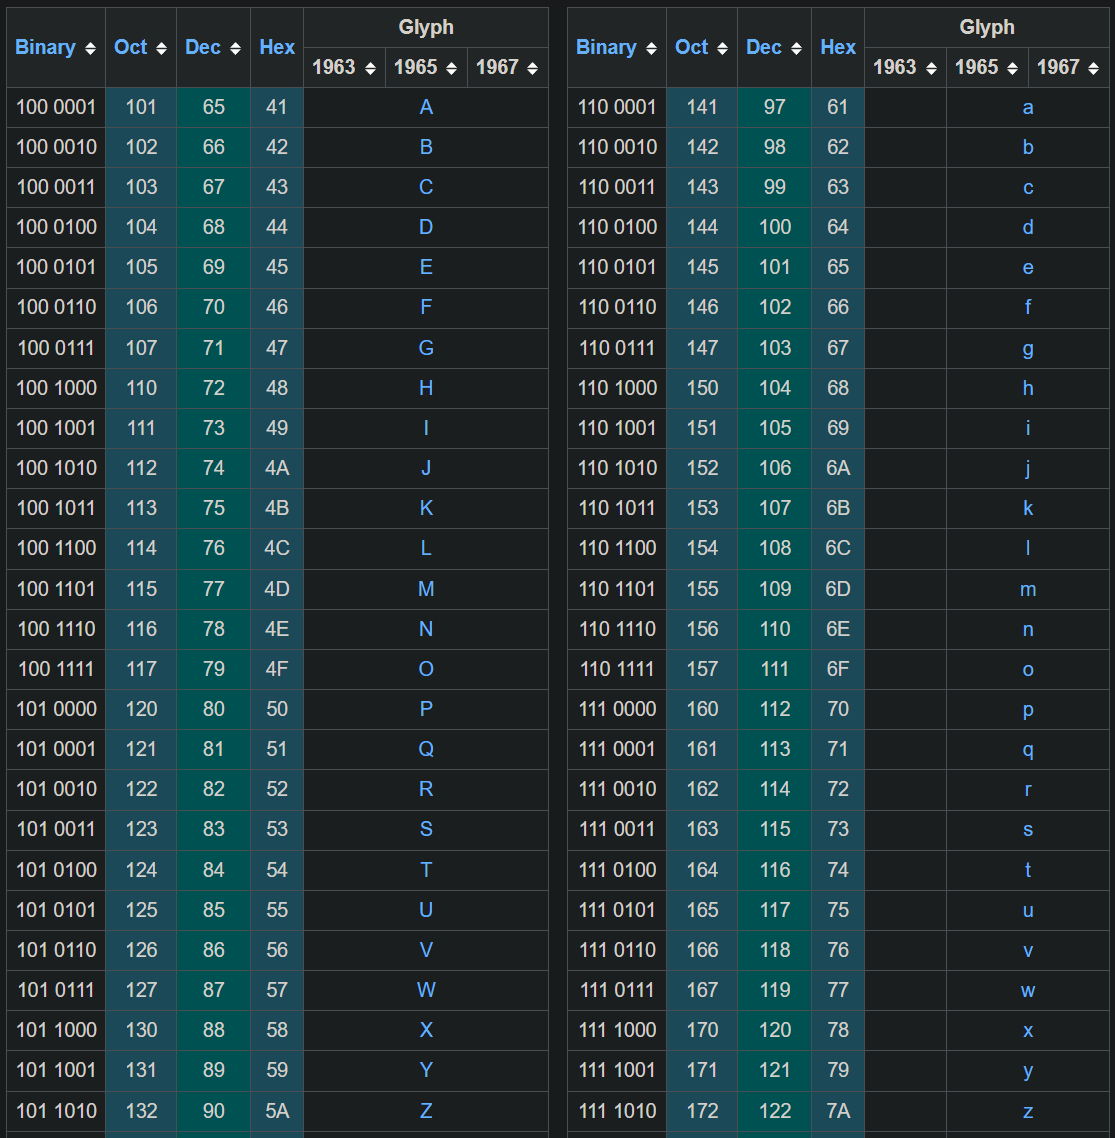Screen dimensions: 1115x1138
Task: Open the uppercase C glyph link
Action: click(426, 187)
